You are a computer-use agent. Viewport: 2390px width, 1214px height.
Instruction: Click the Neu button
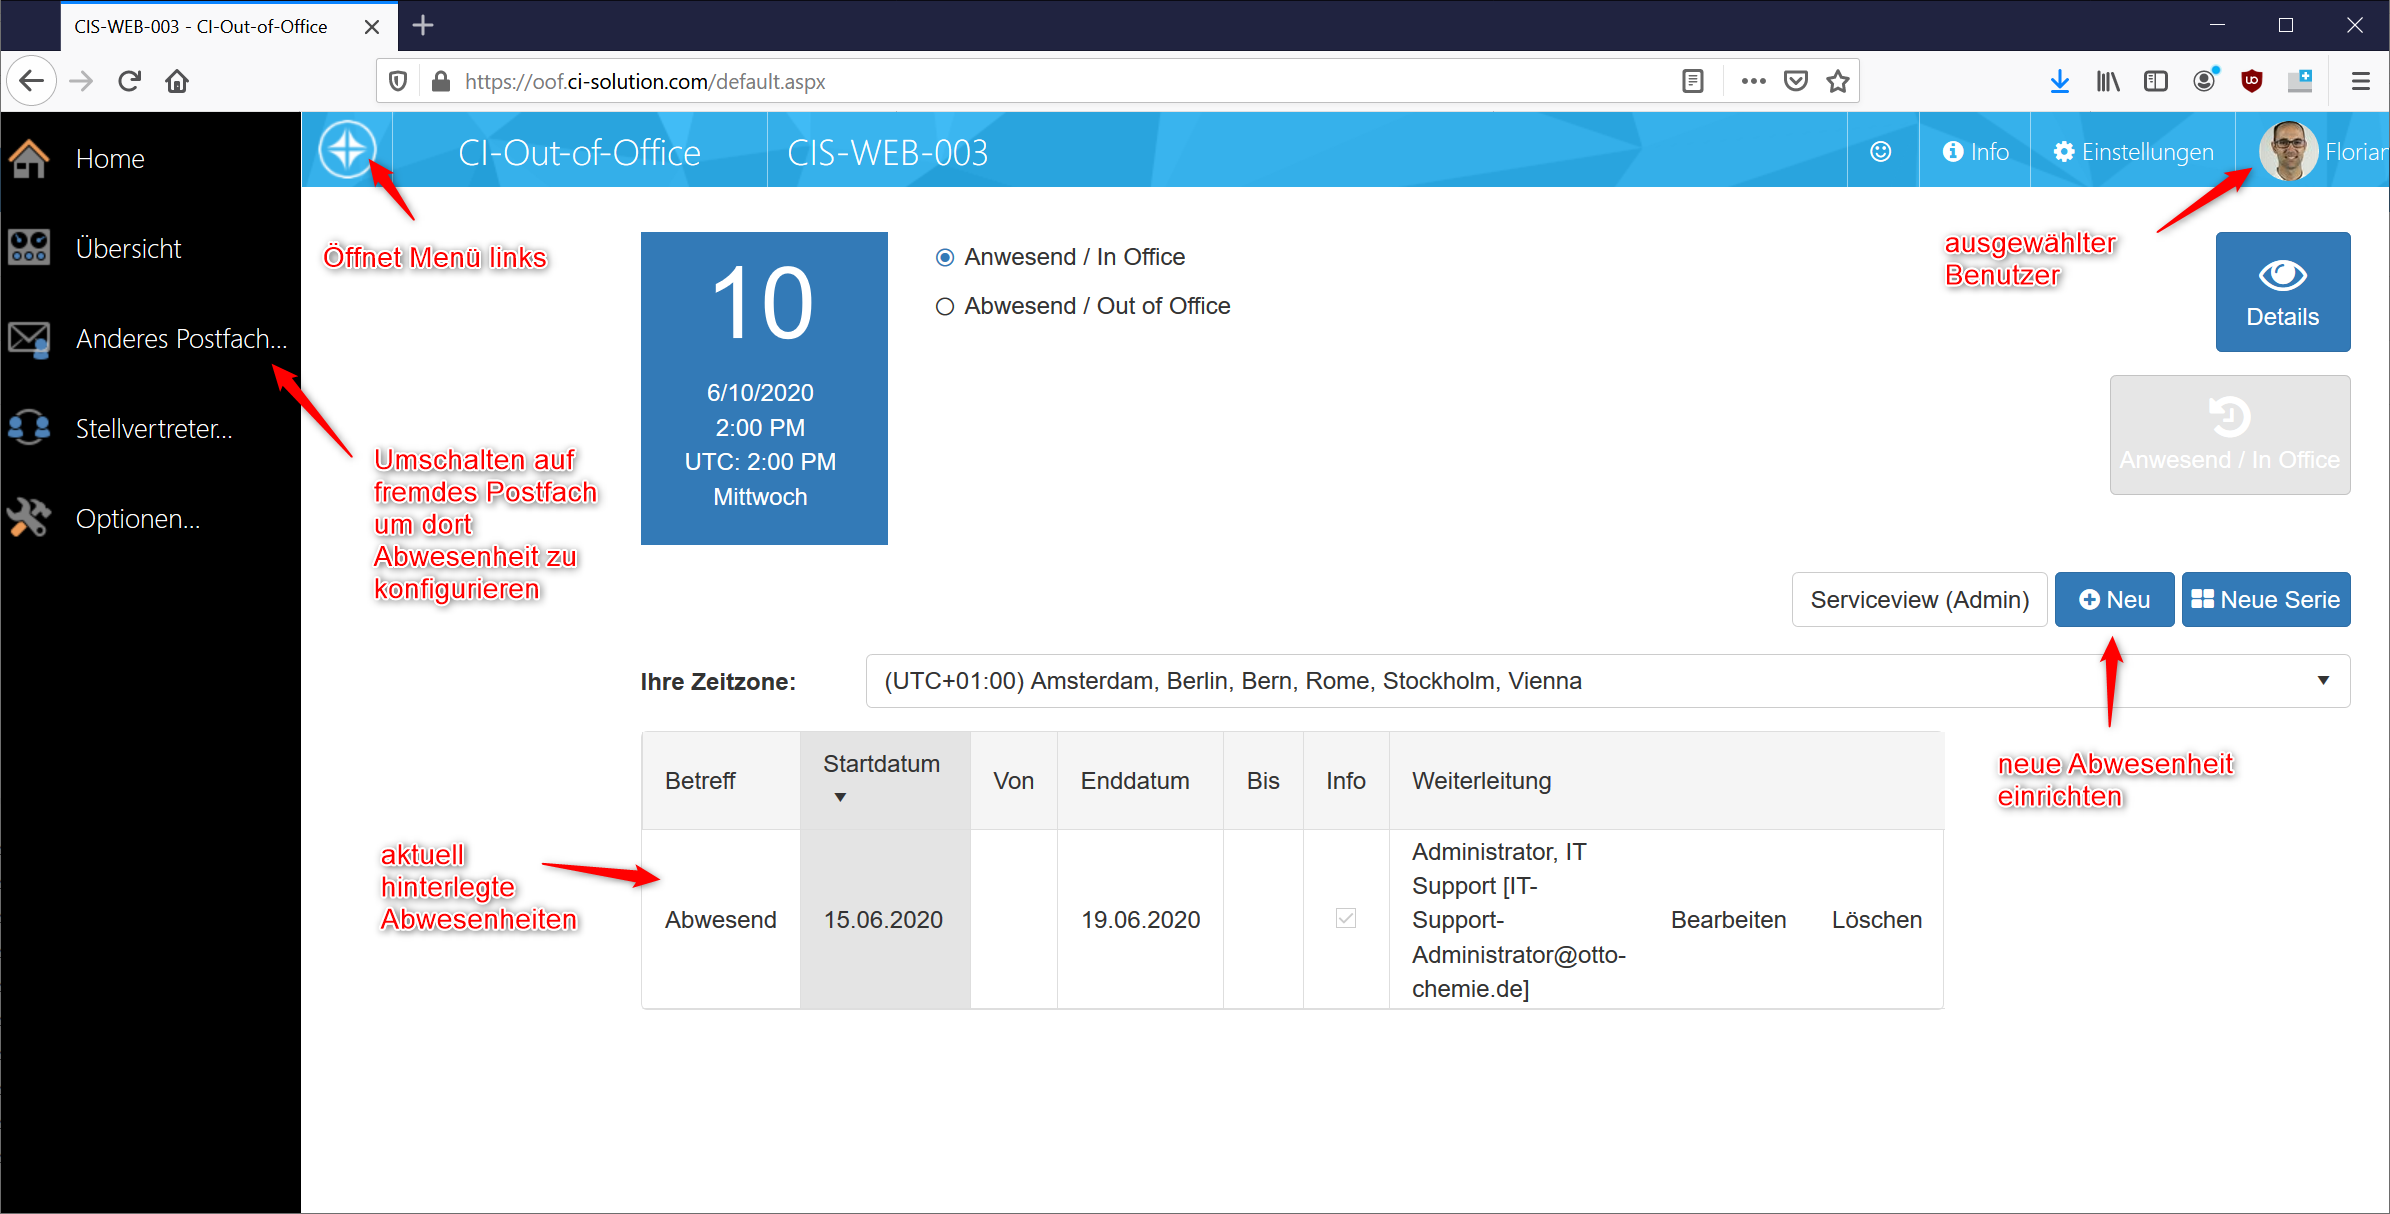2113,599
